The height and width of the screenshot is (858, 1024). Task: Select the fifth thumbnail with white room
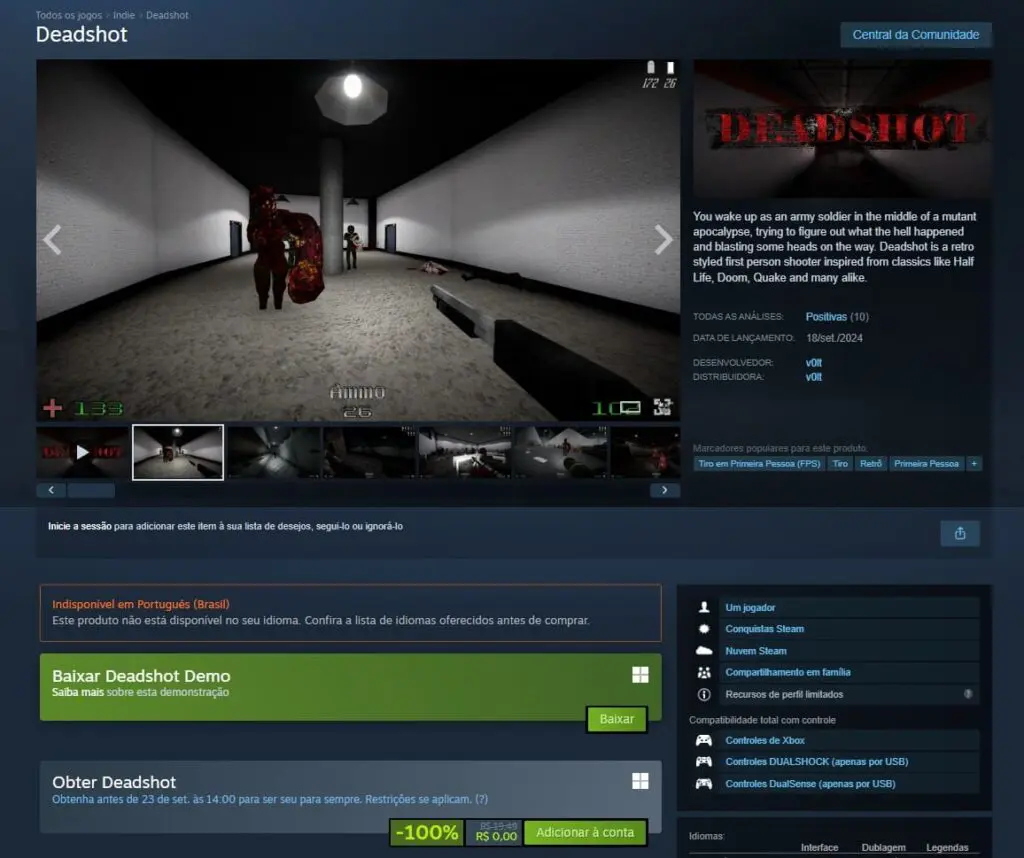pyautogui.click(x=465, y=452)
